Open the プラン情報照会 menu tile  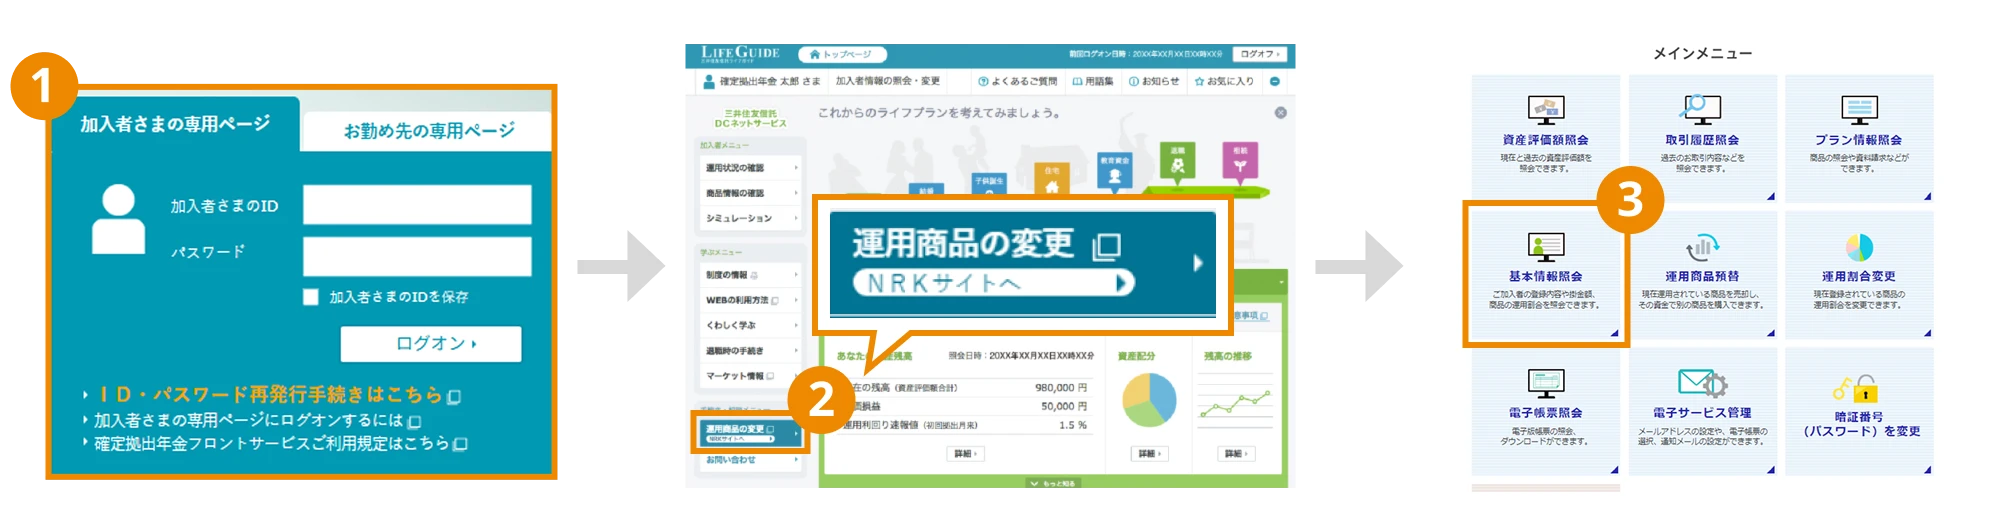coord(1859,138)
